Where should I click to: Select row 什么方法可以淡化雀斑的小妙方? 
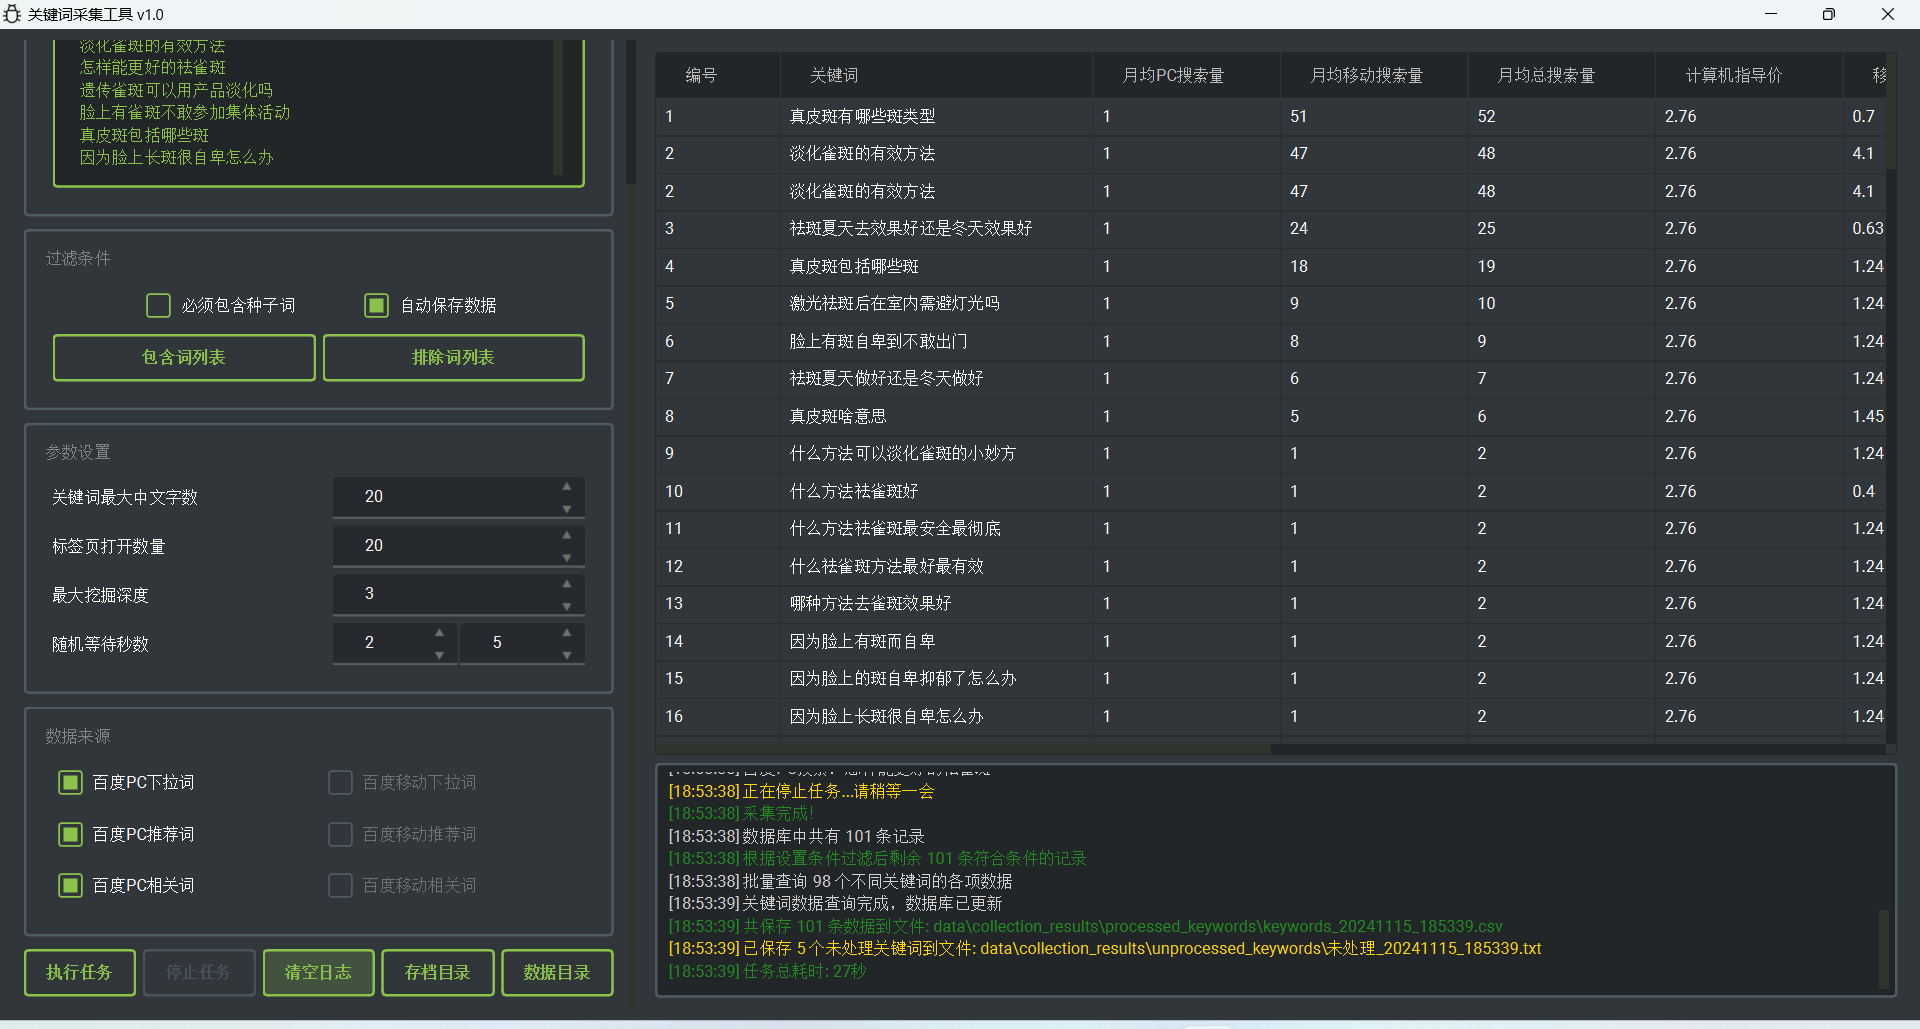(1270, 453)
